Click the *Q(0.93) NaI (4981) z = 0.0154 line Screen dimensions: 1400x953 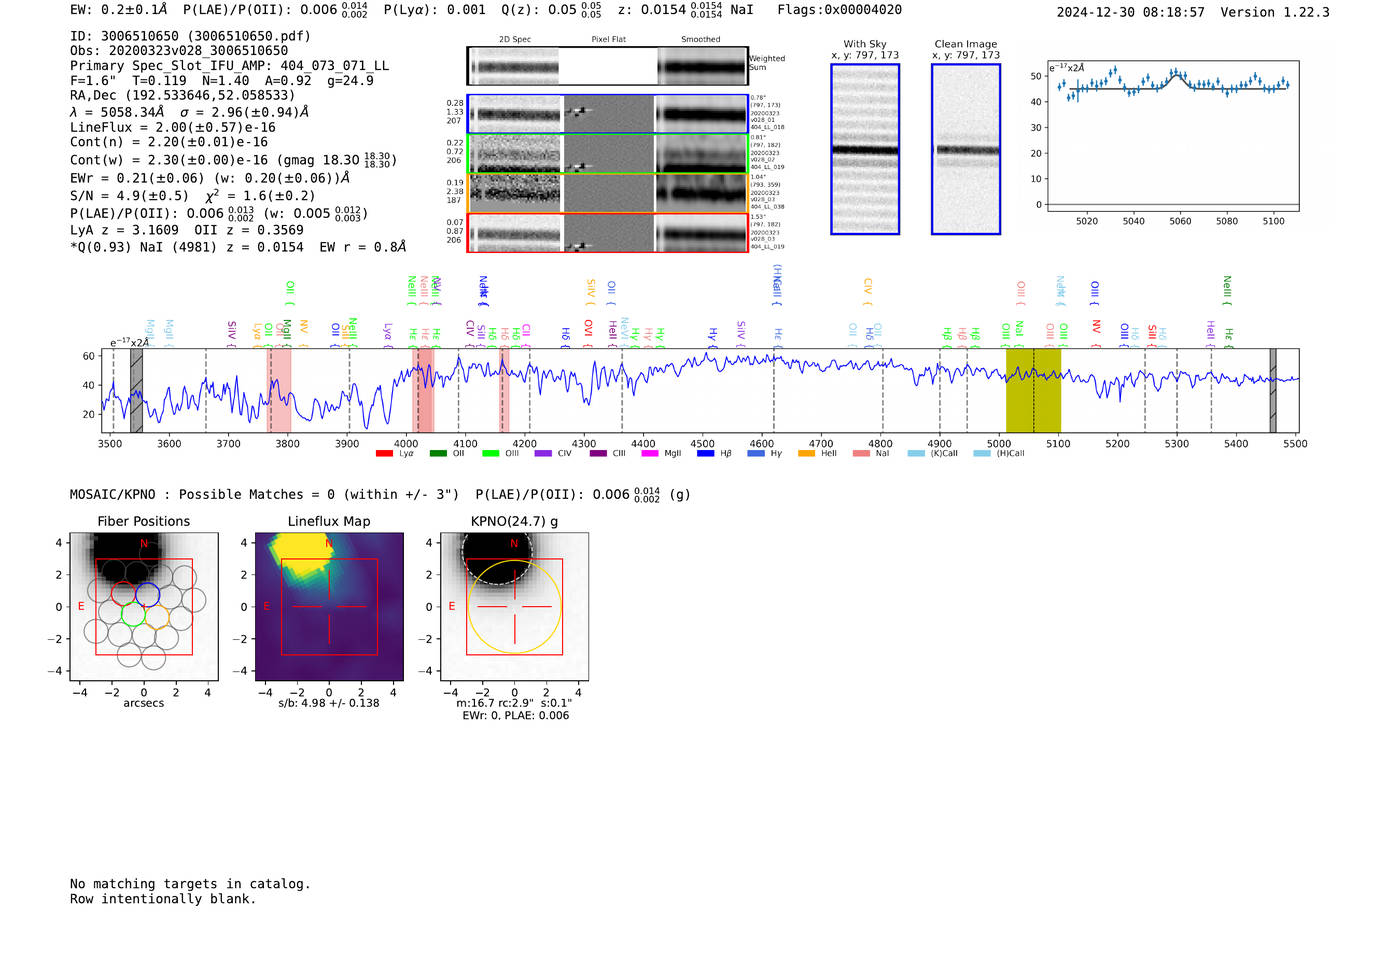click(x=238, y=247)
